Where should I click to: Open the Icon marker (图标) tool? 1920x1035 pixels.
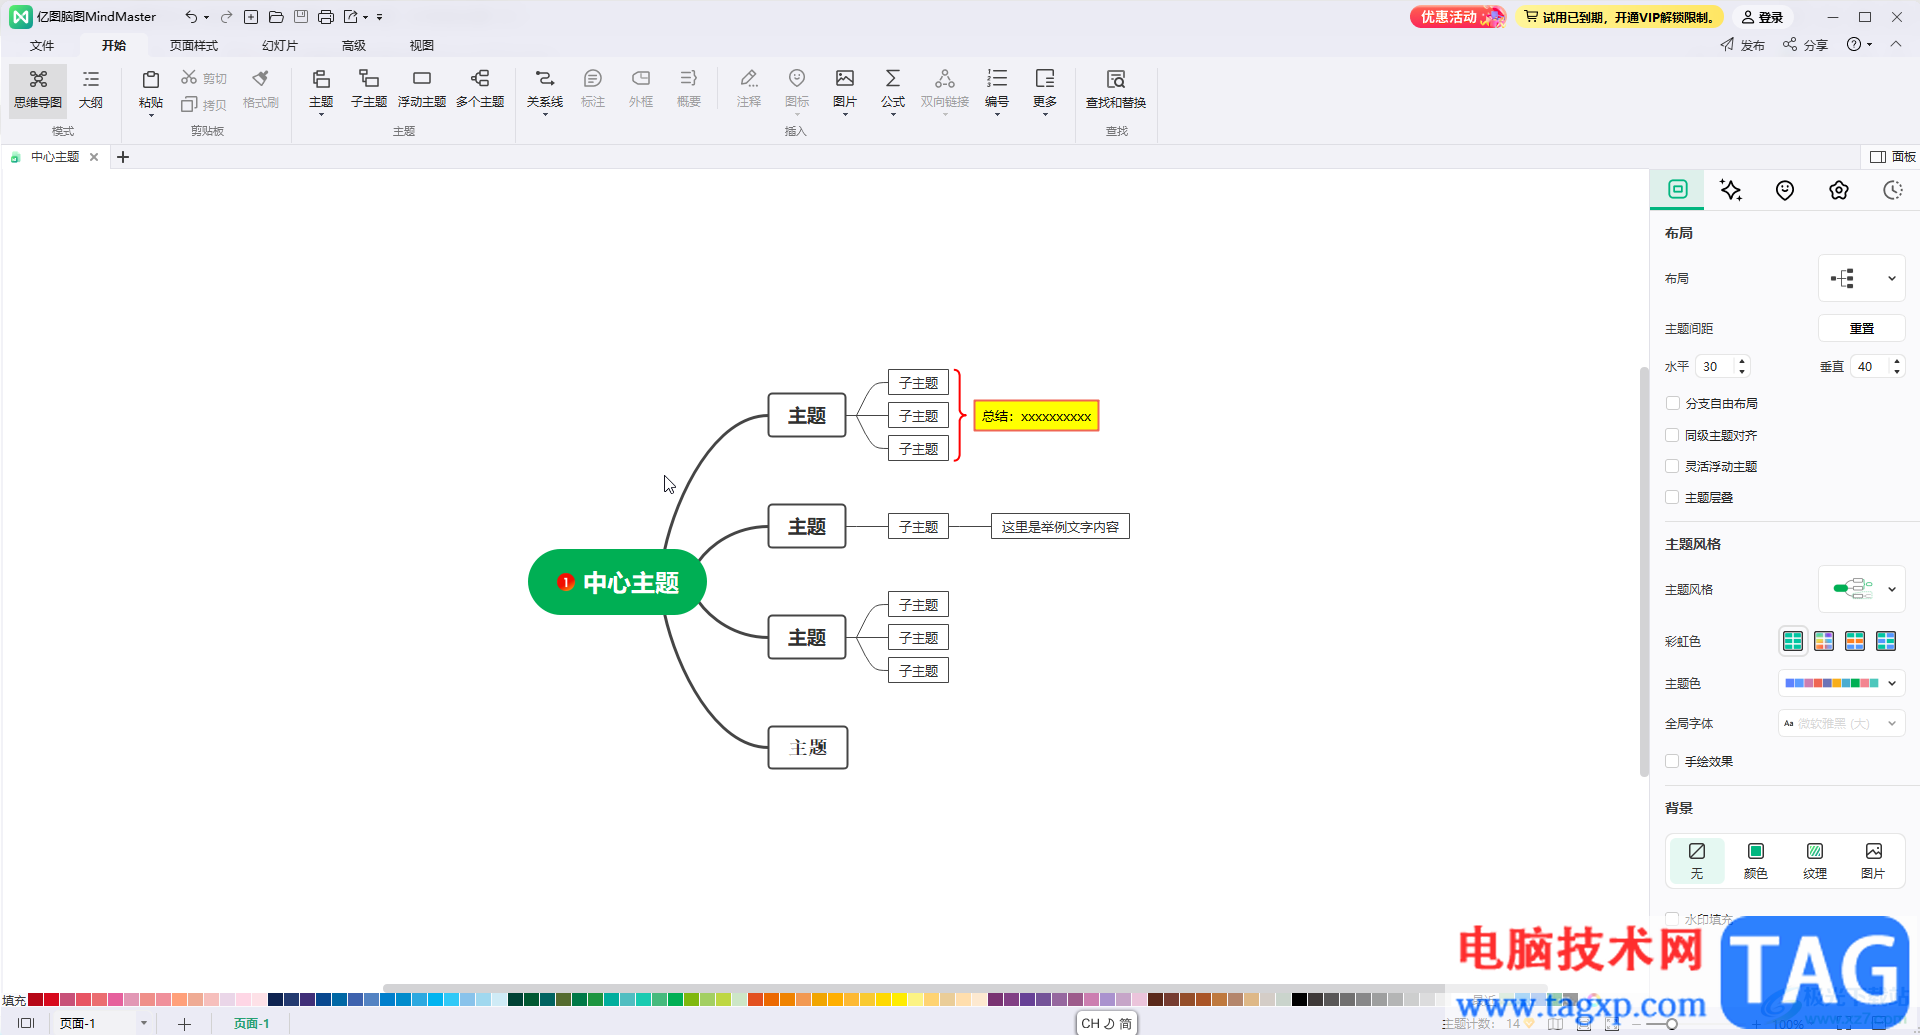pyautogui.click(x=797, y=89)
